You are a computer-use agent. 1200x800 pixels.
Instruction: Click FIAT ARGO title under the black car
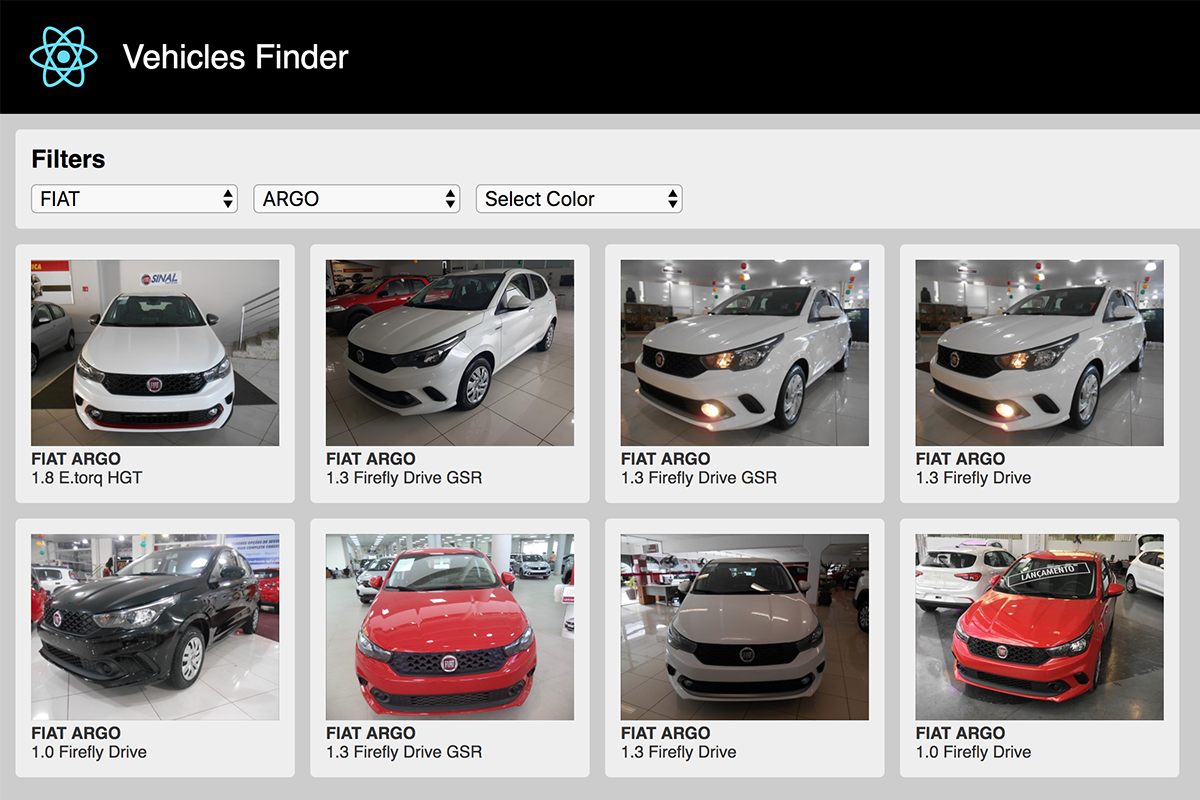point(76,733)
